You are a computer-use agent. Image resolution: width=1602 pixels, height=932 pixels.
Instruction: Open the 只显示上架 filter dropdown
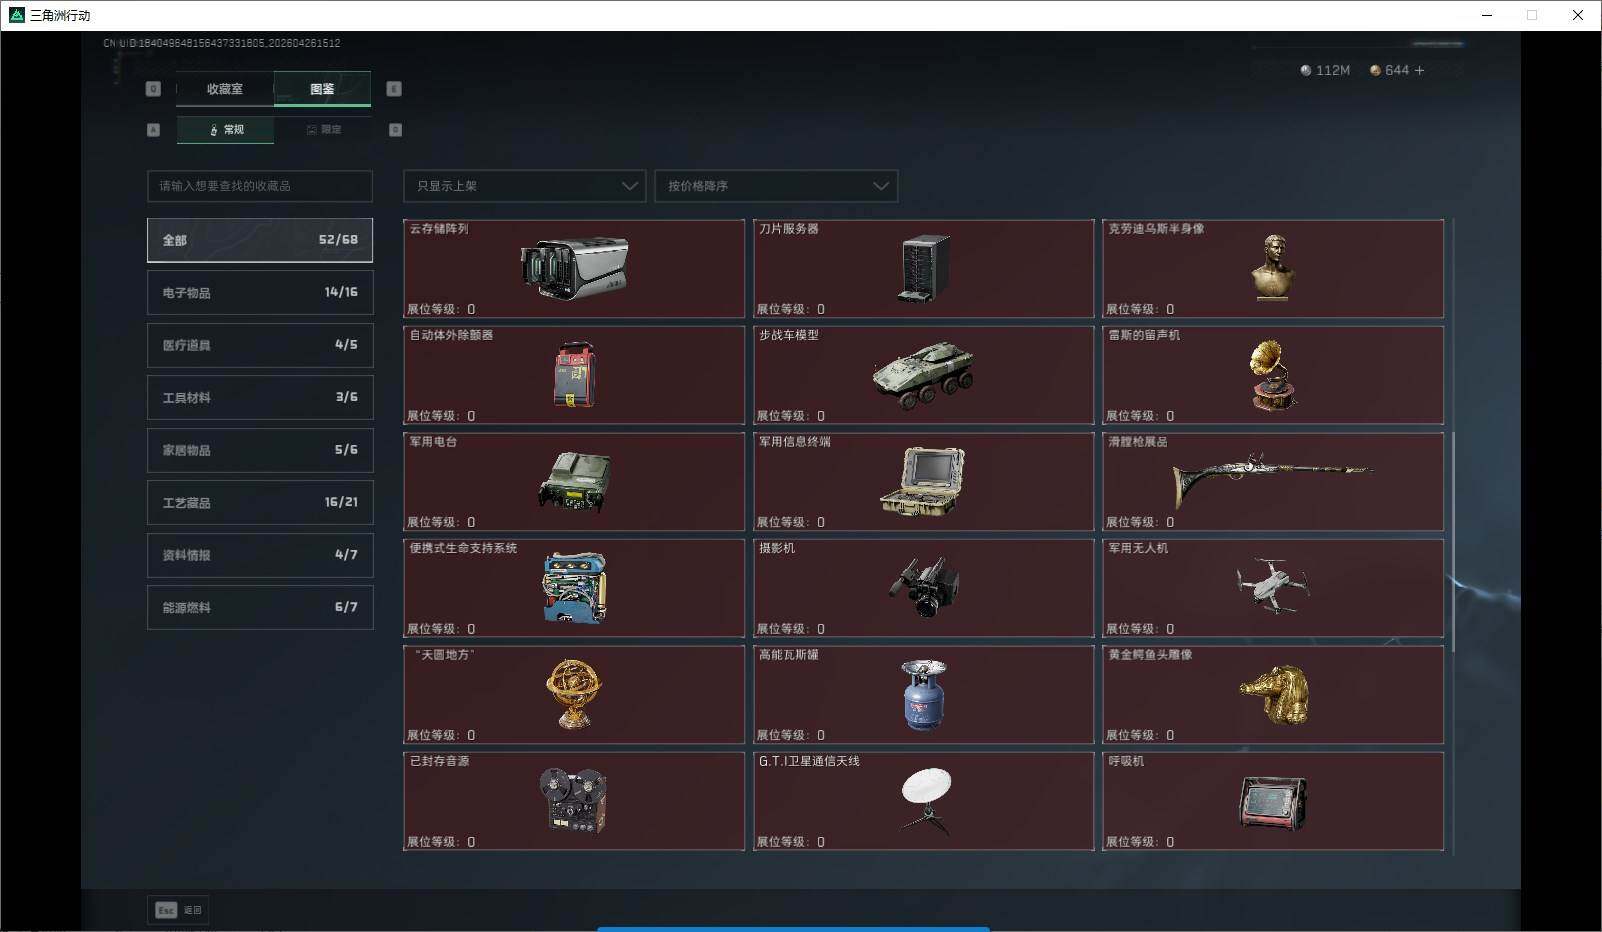[x=524, y=186]
